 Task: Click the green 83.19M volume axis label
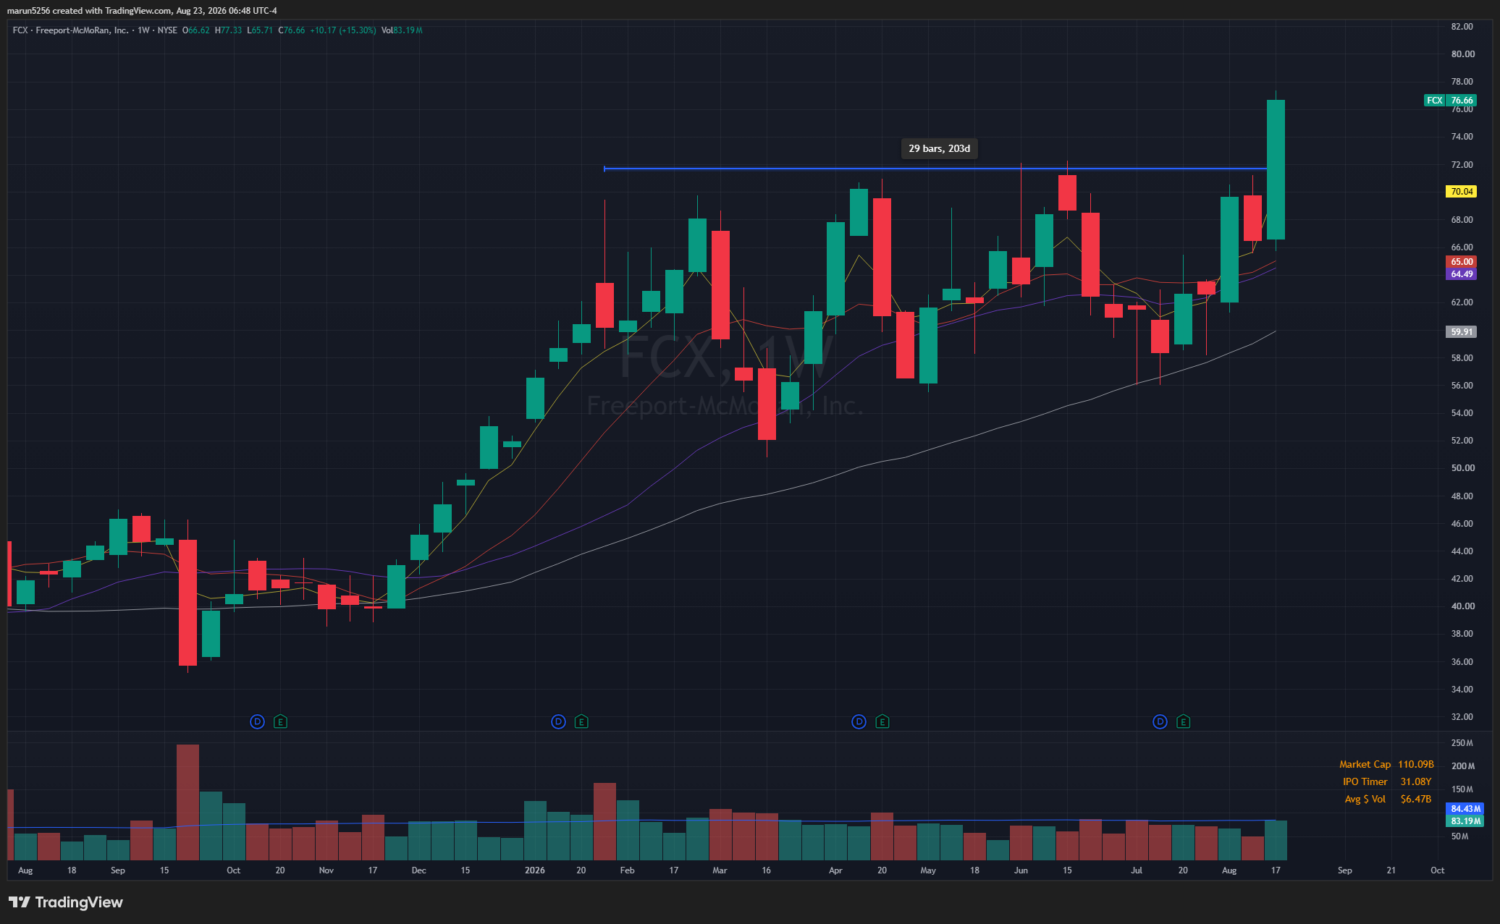pos(1466,821)
